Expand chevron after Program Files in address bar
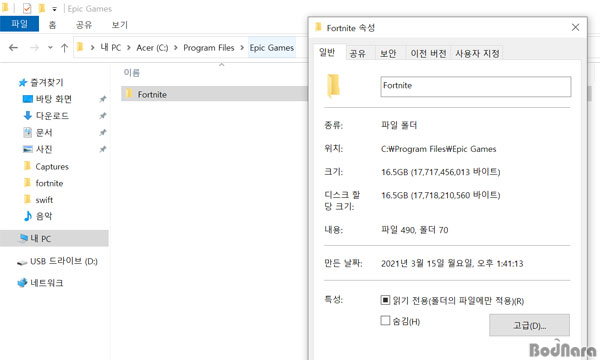This screenshot has width=600, height=360. 242,48
